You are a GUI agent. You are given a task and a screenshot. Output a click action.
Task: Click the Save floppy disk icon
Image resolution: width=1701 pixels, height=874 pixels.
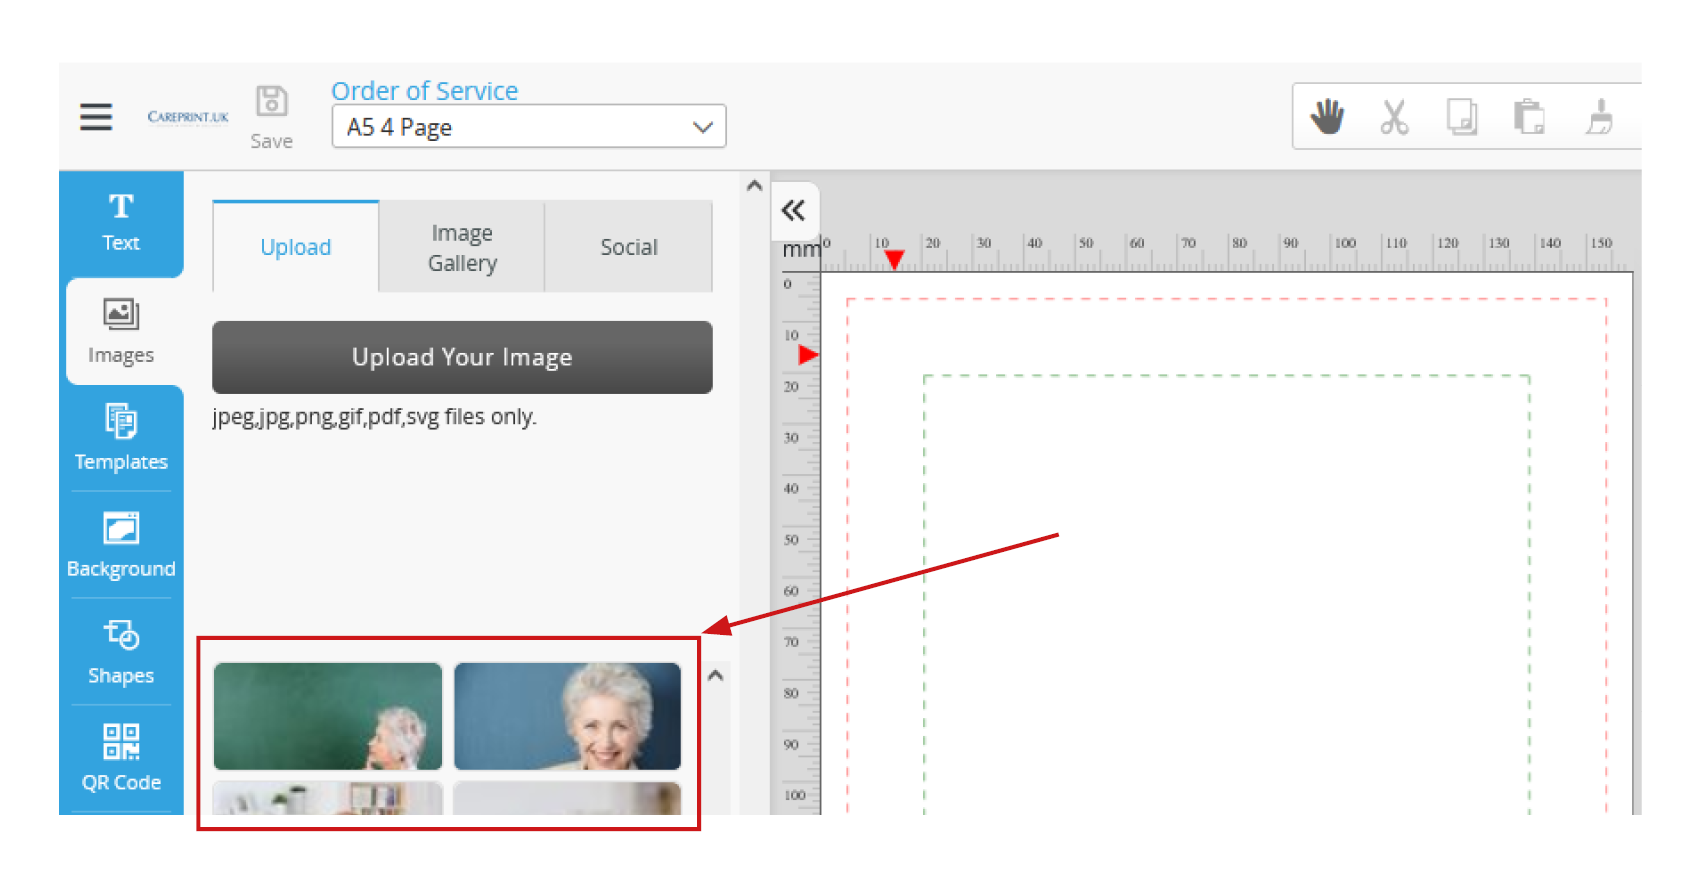point(271,102)
